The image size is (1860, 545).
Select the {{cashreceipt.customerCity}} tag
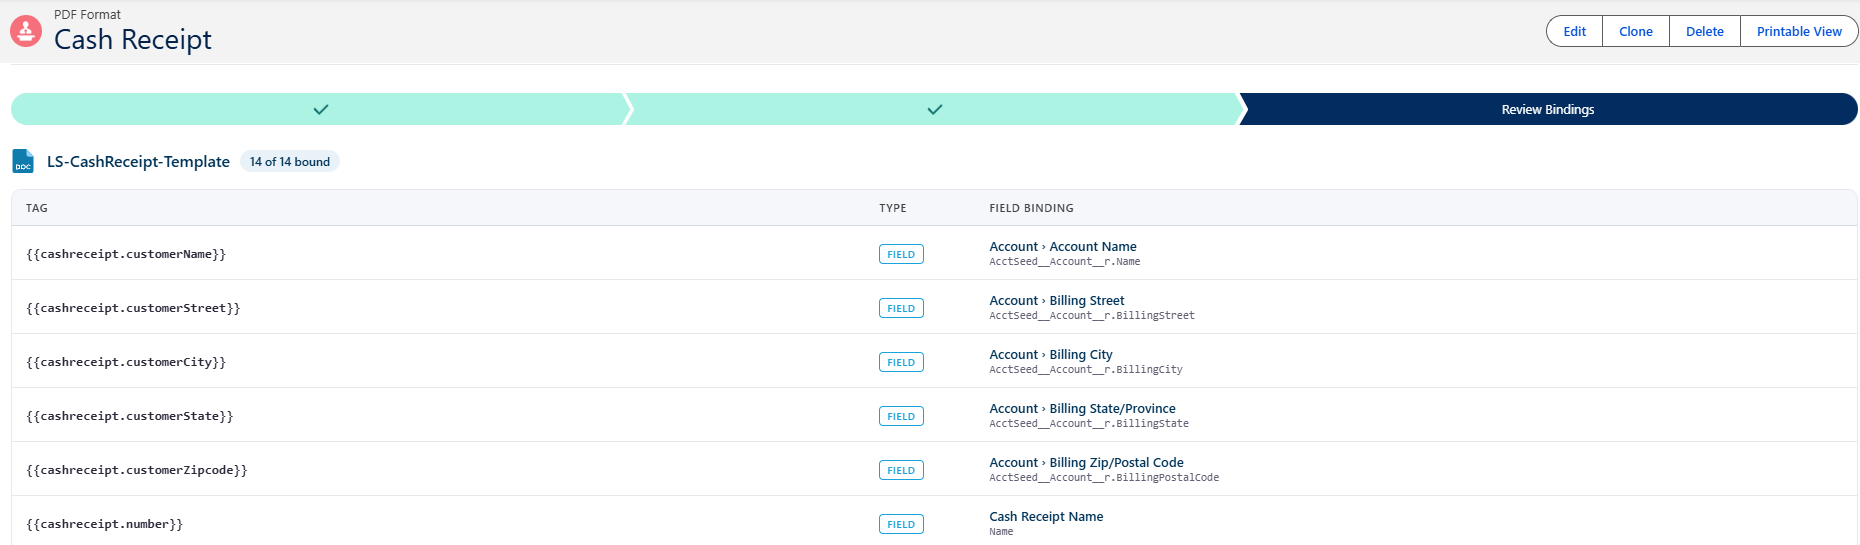tap(126, 362)
